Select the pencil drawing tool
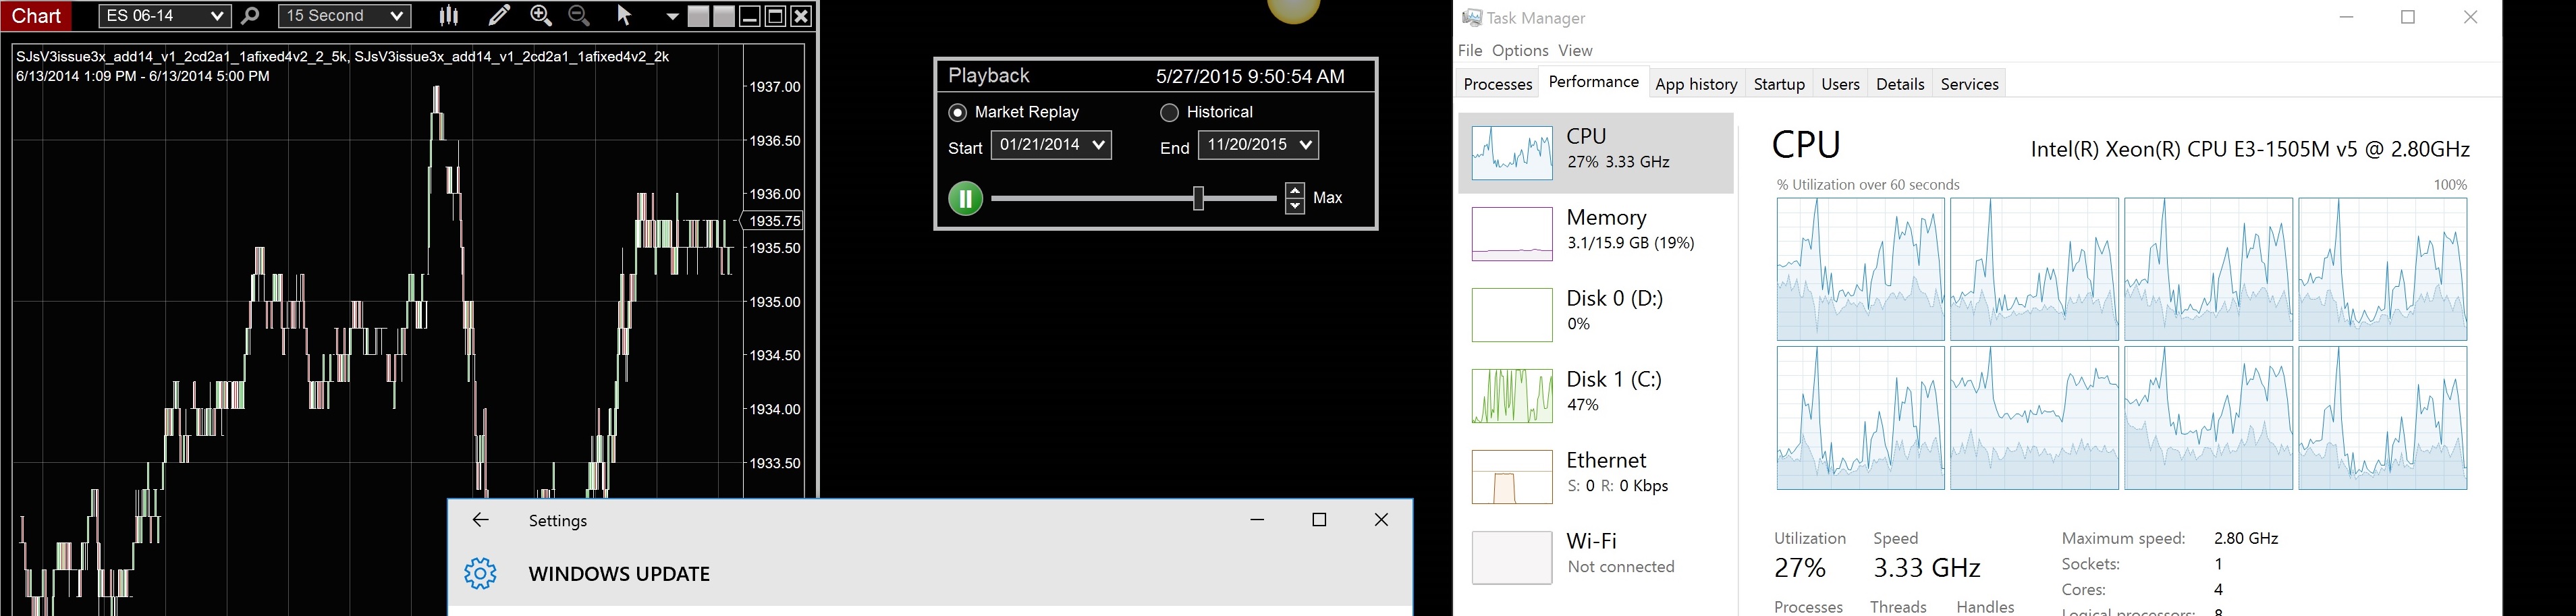Viewport: 2576px width, 616px height. 498,15
